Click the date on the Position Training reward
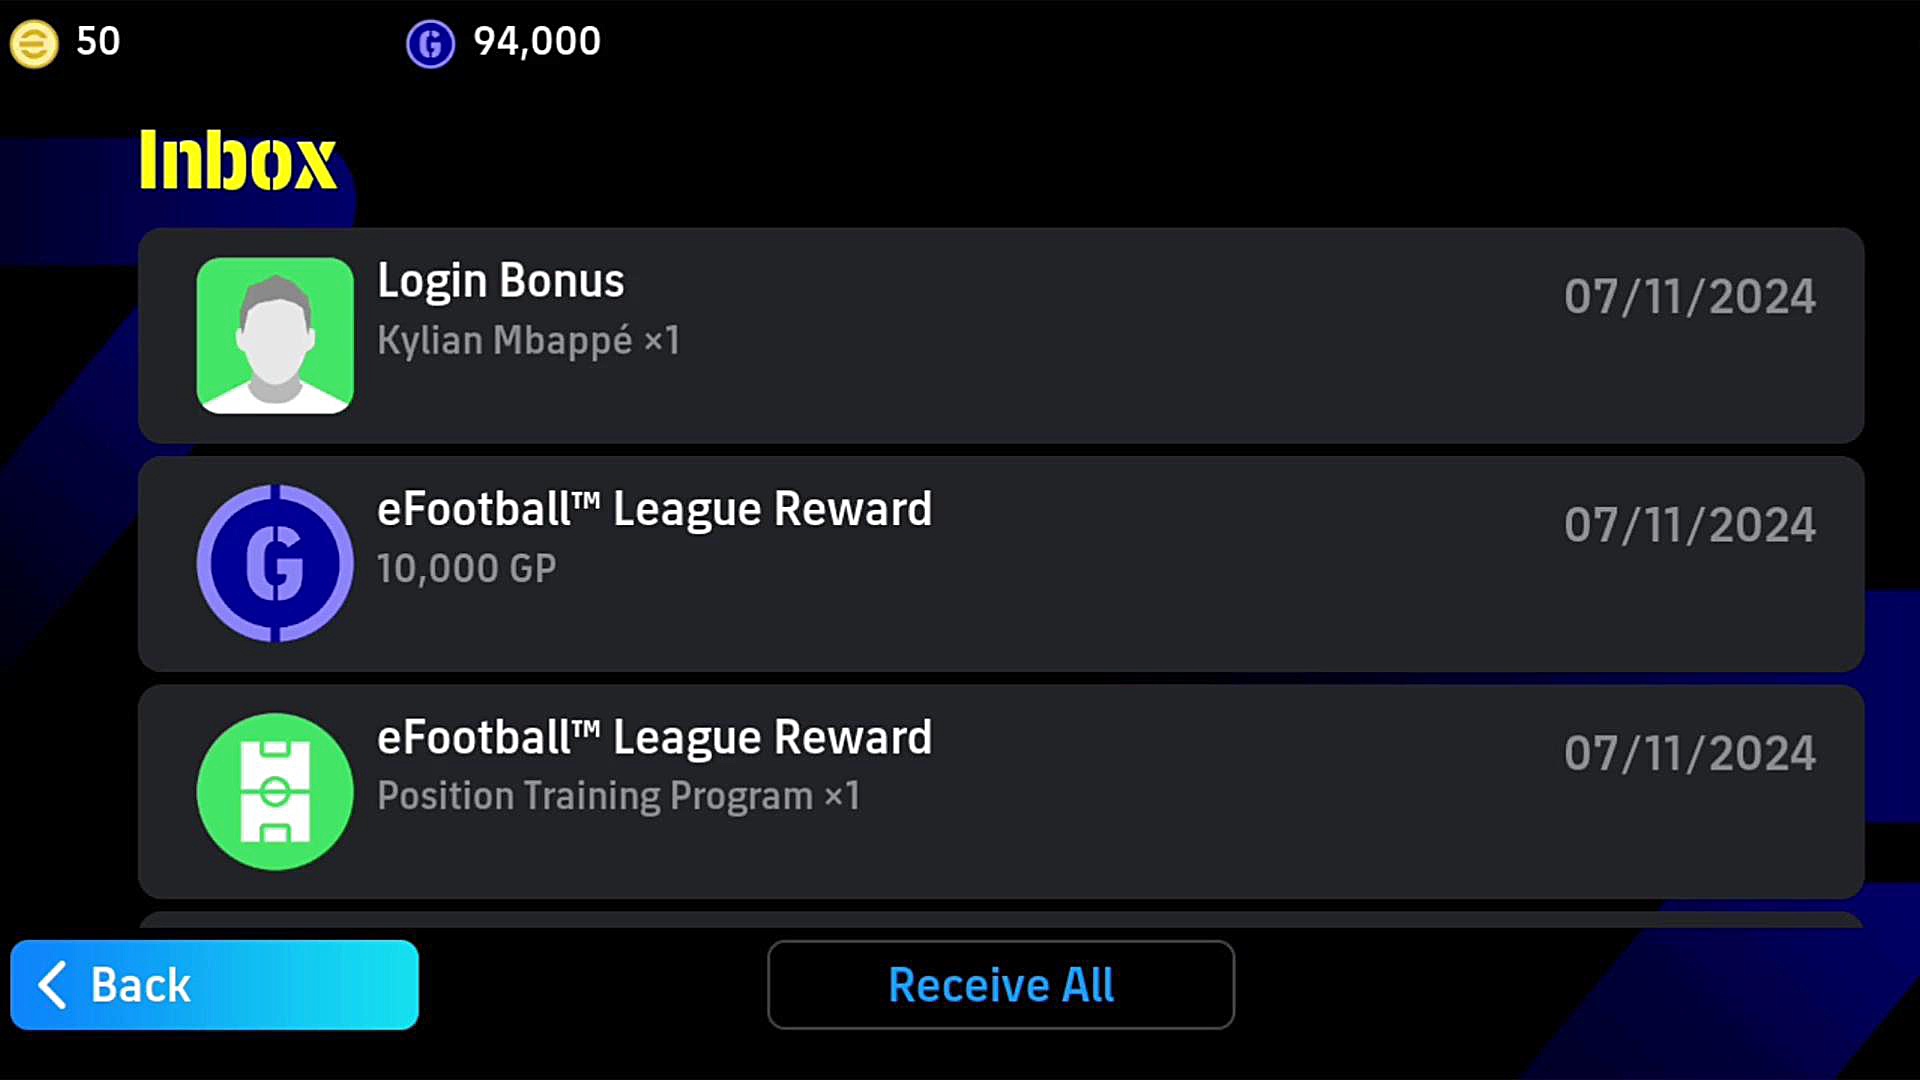Viewport: 1920px width, 1080px height. (x=1690, y=753)
